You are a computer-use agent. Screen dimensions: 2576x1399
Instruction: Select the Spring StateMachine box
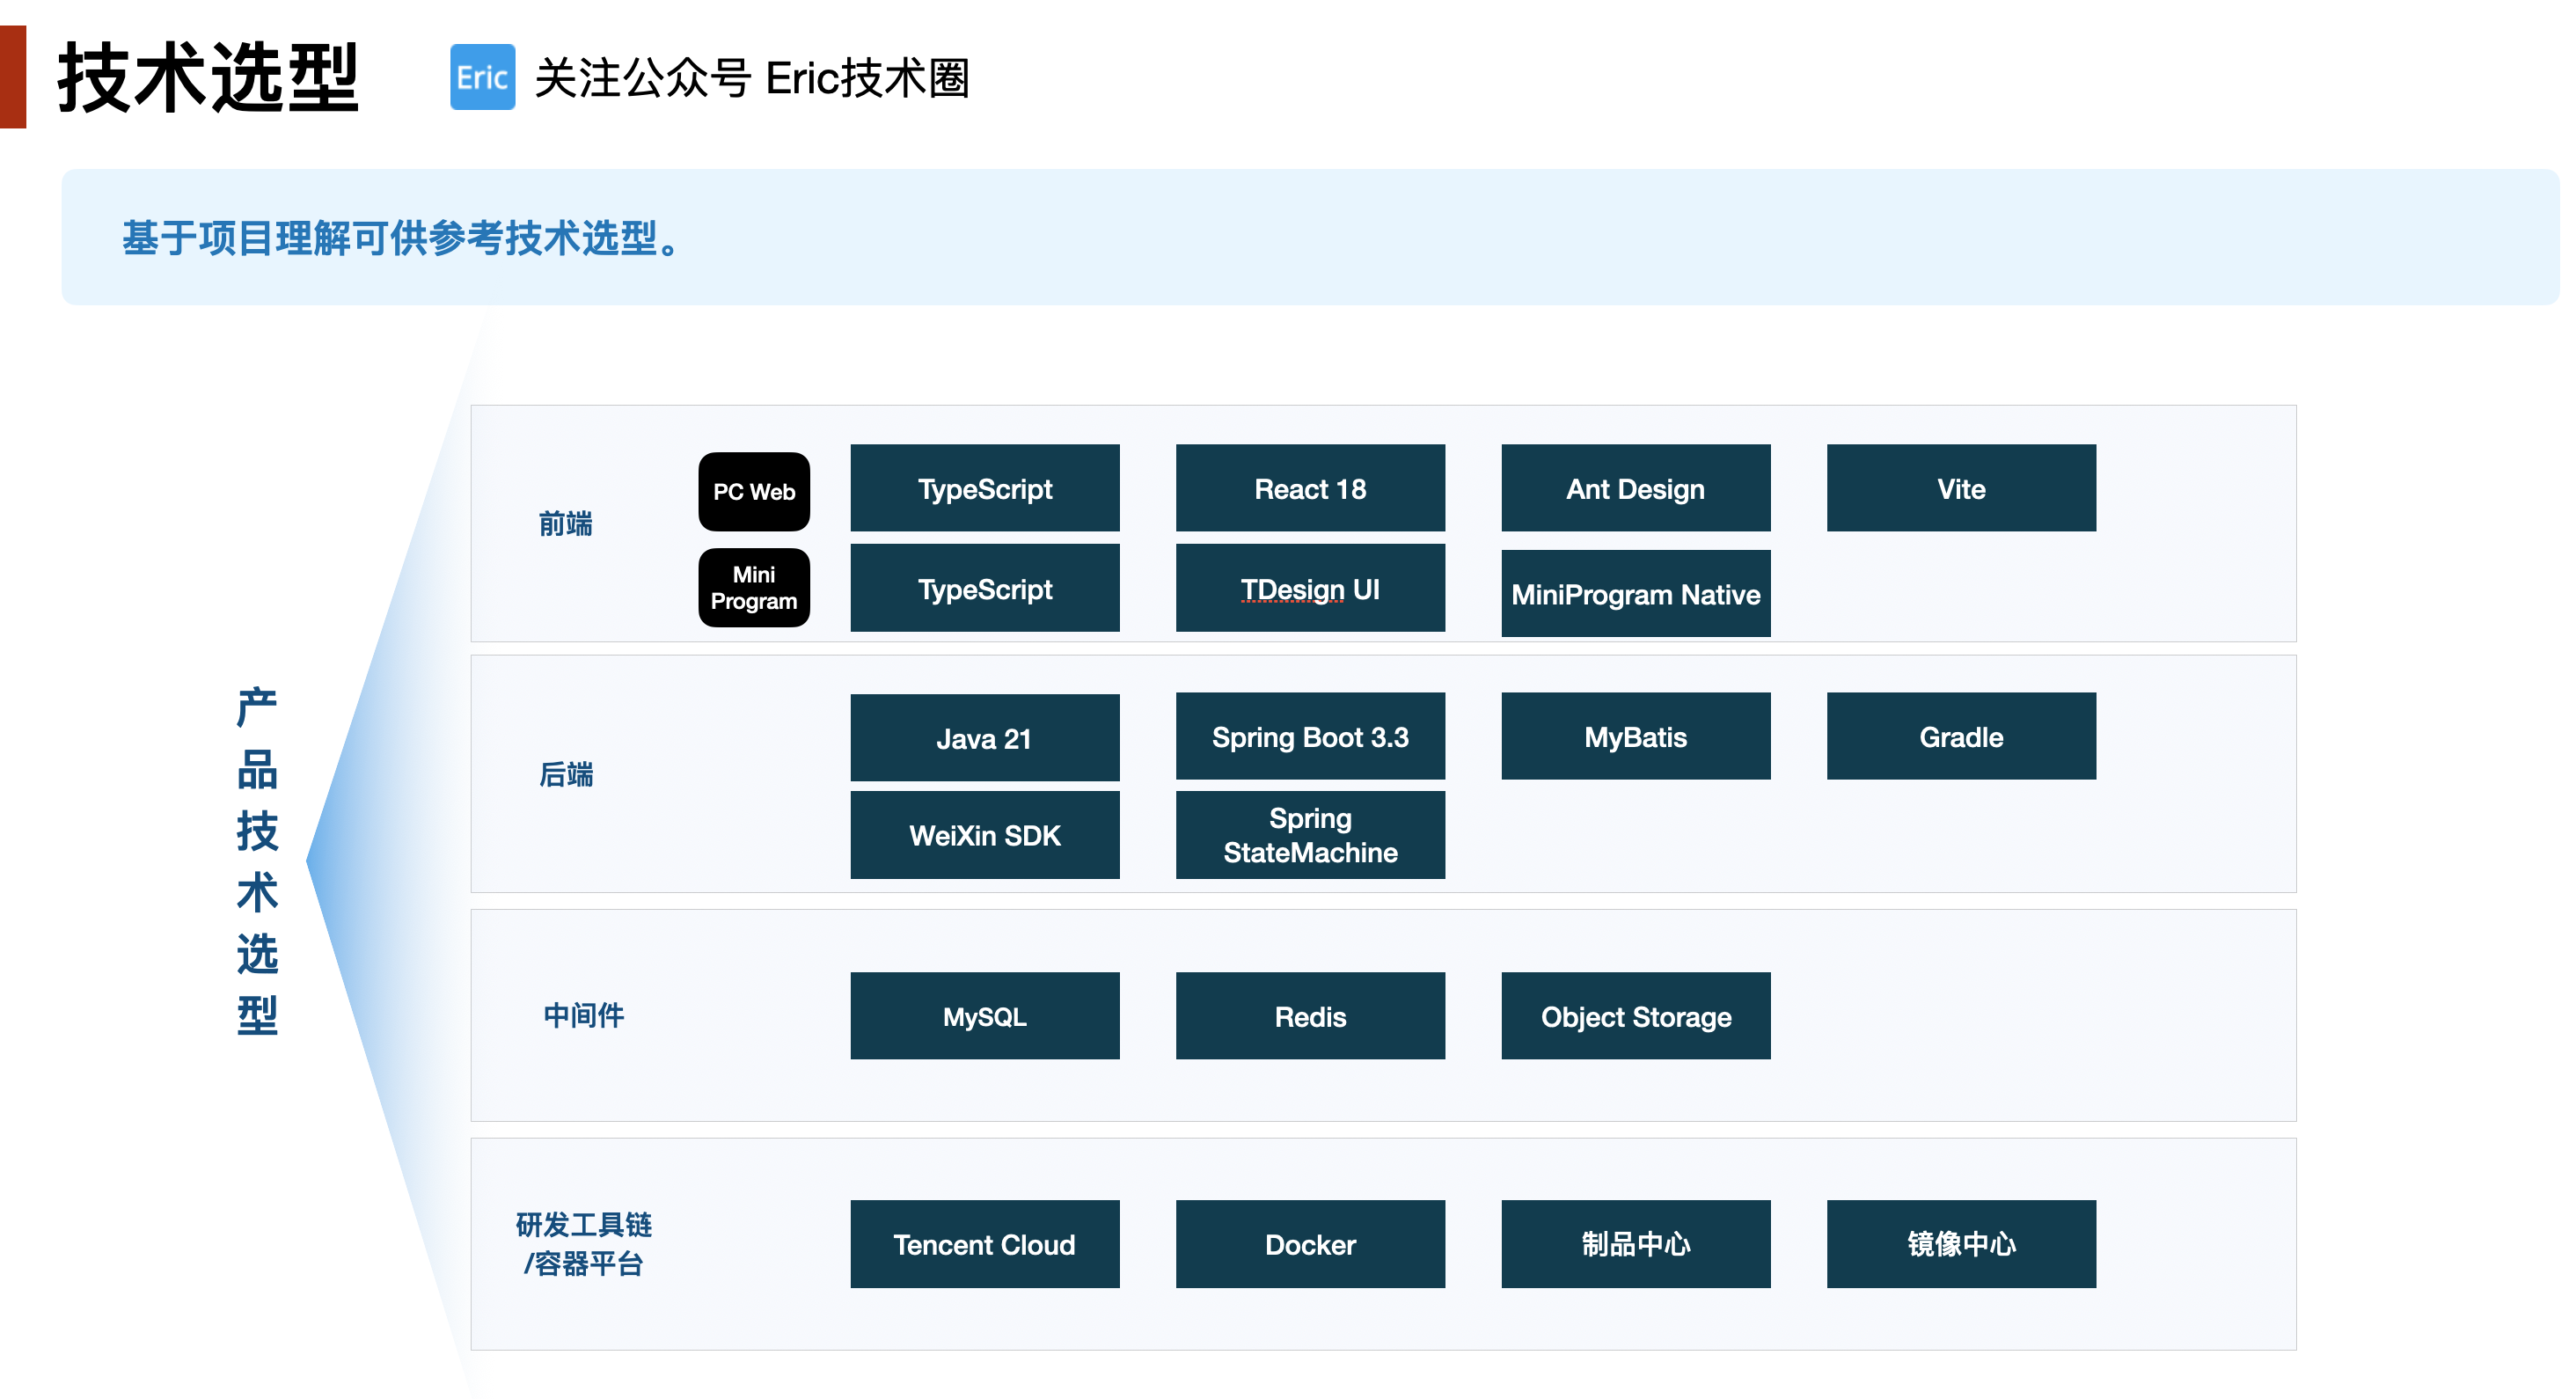point(1310,835)
